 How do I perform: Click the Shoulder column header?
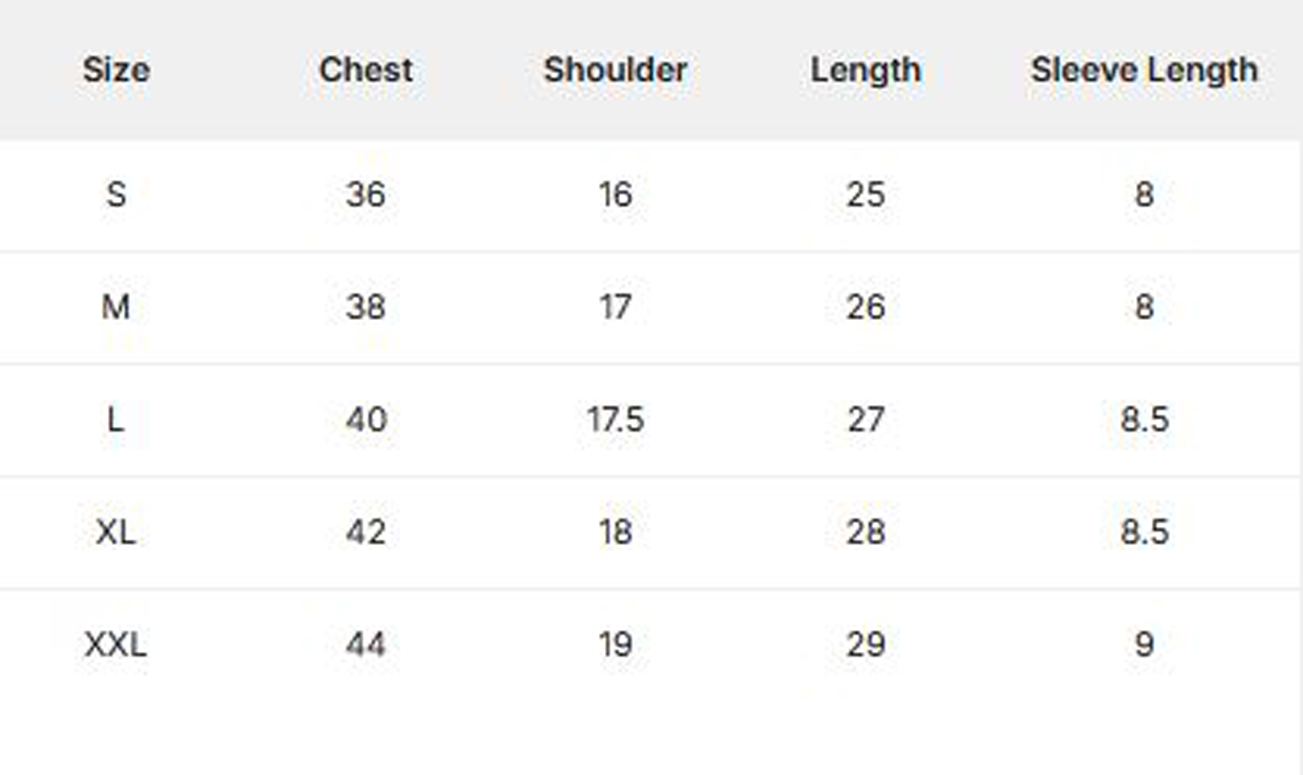[615, 70]
